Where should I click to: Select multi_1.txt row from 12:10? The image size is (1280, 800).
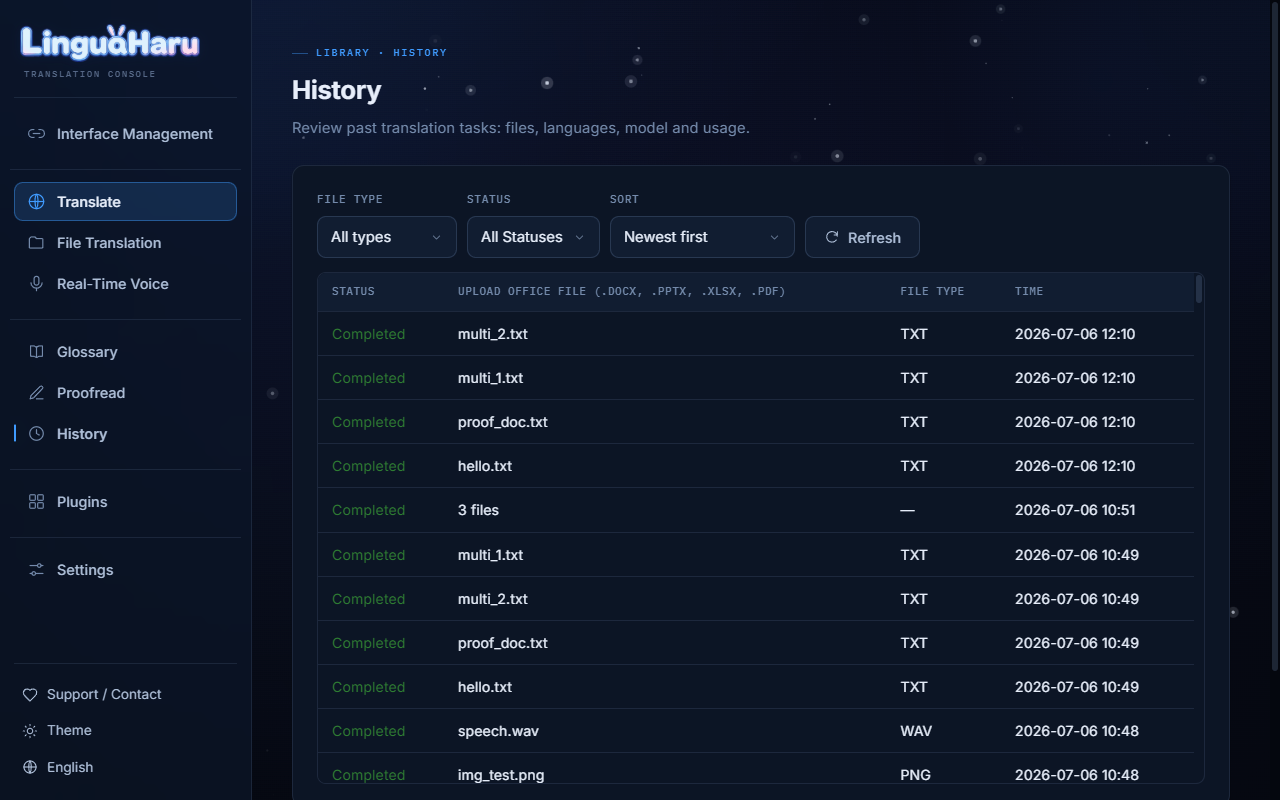(756, 378)
